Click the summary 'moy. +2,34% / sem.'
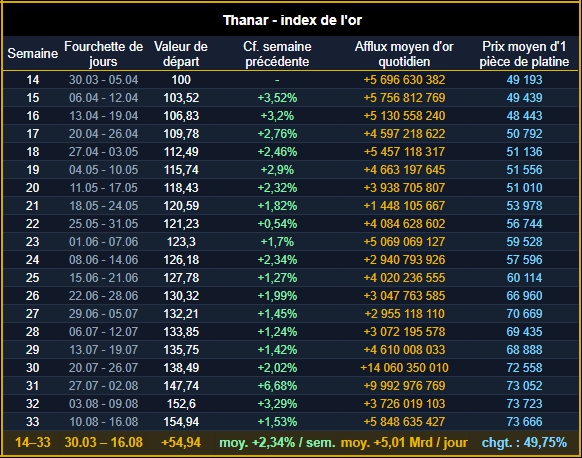 point(277,442)
